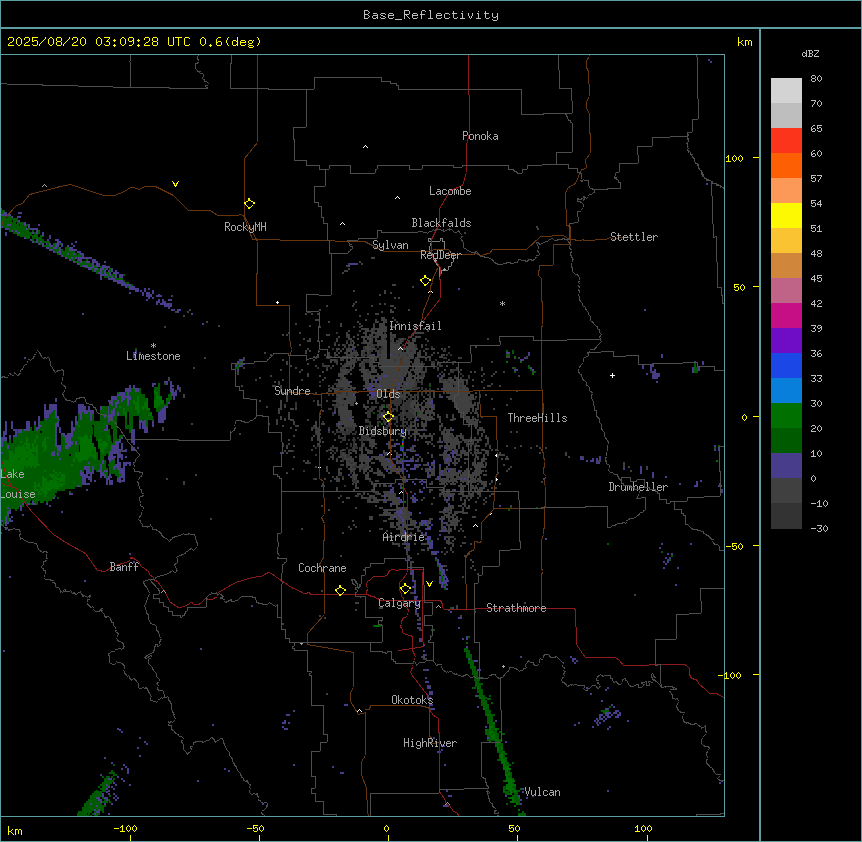This screenshot has width=862, height=842.
Task: Click the -50 tick on the right axis
Action: (x=735, y=546)
